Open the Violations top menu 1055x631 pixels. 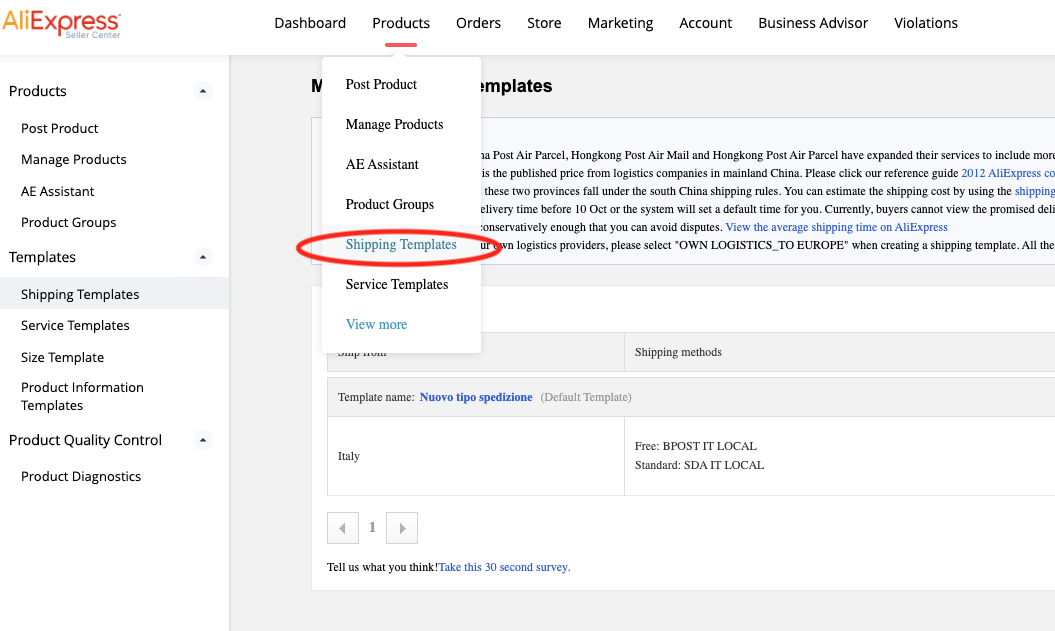click(925, 23)
